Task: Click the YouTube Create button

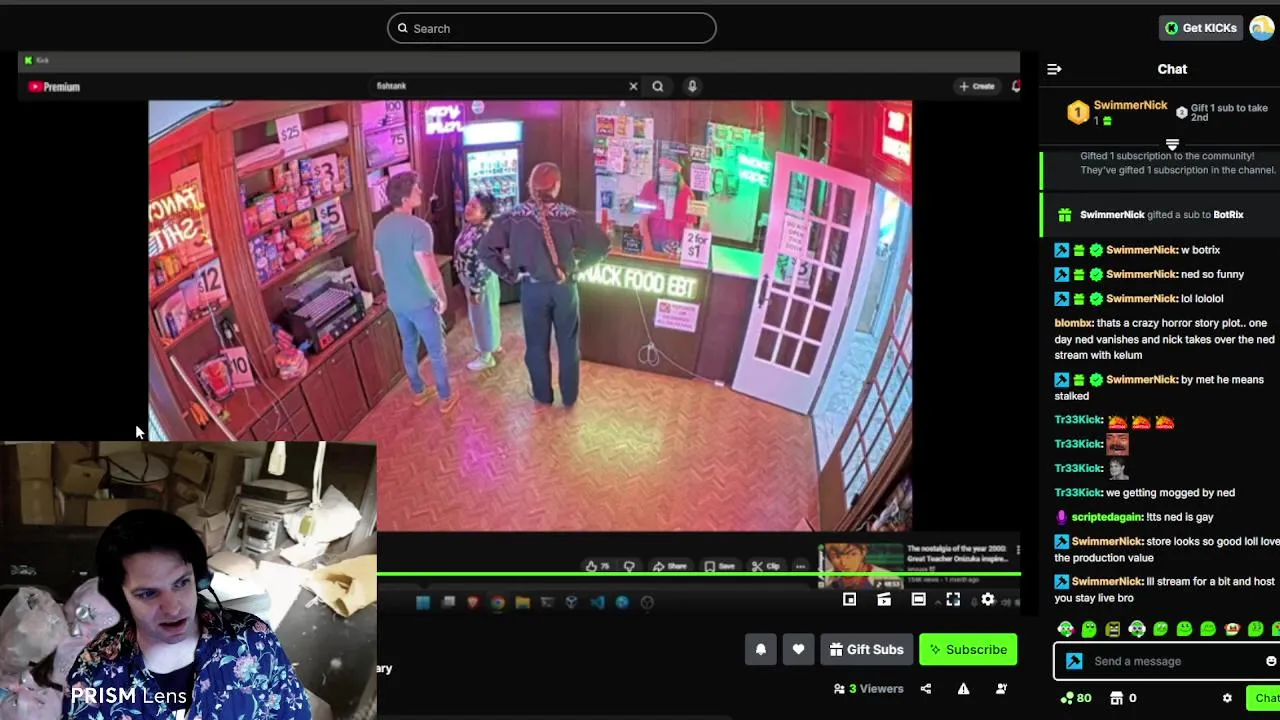Action: (x=977, y=86)
